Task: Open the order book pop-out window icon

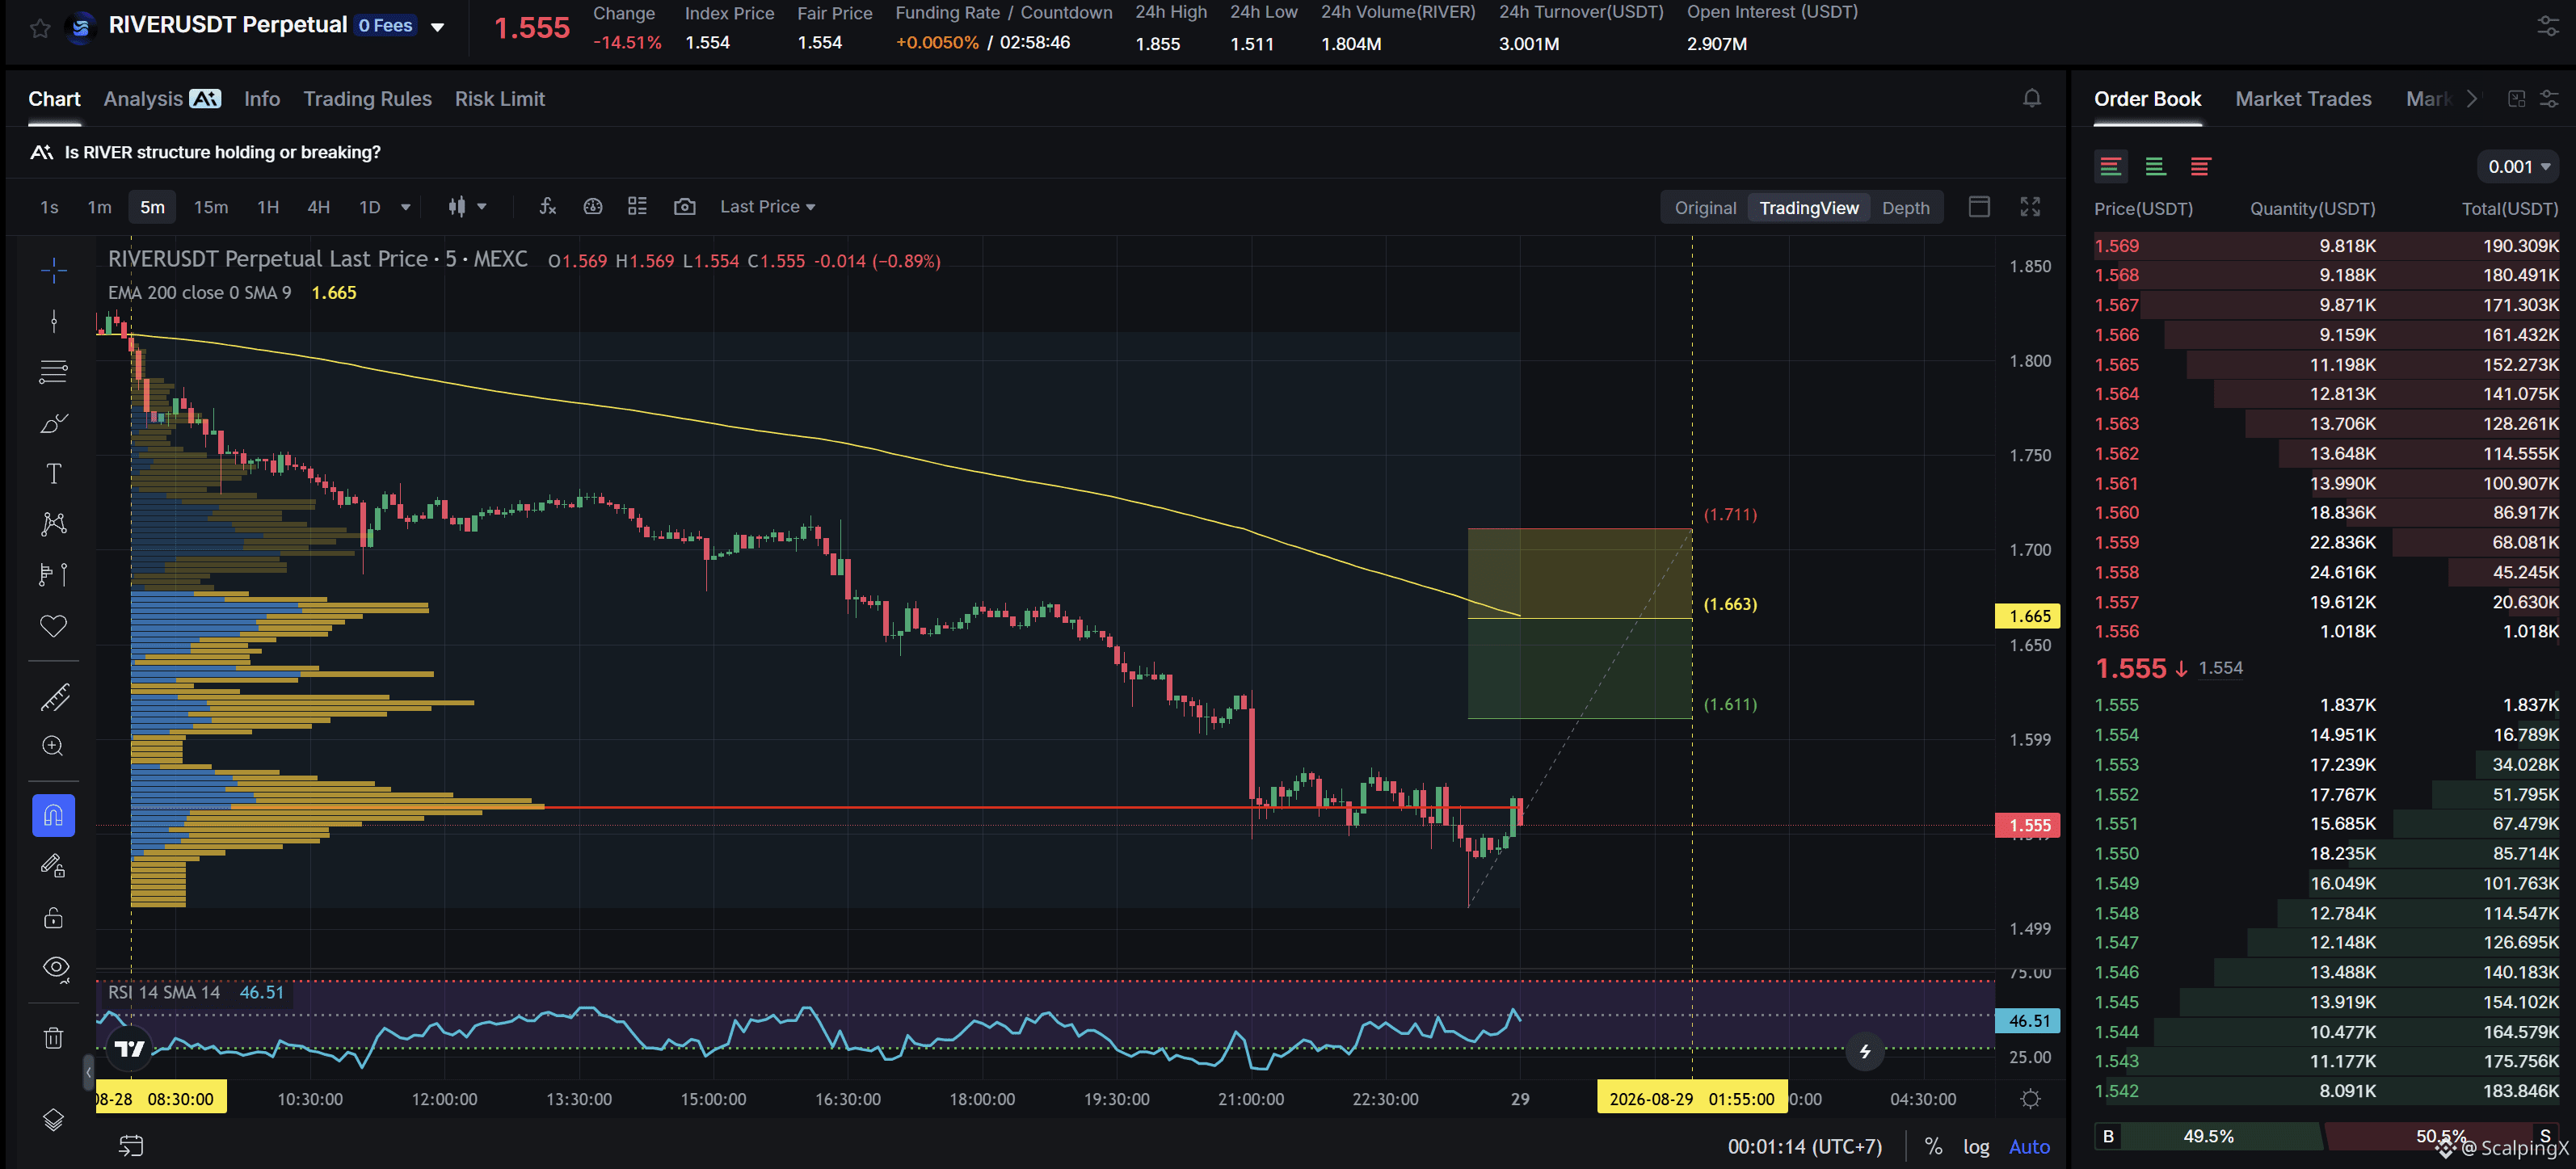Action: pyautogui.click(x=2516, y=98)
